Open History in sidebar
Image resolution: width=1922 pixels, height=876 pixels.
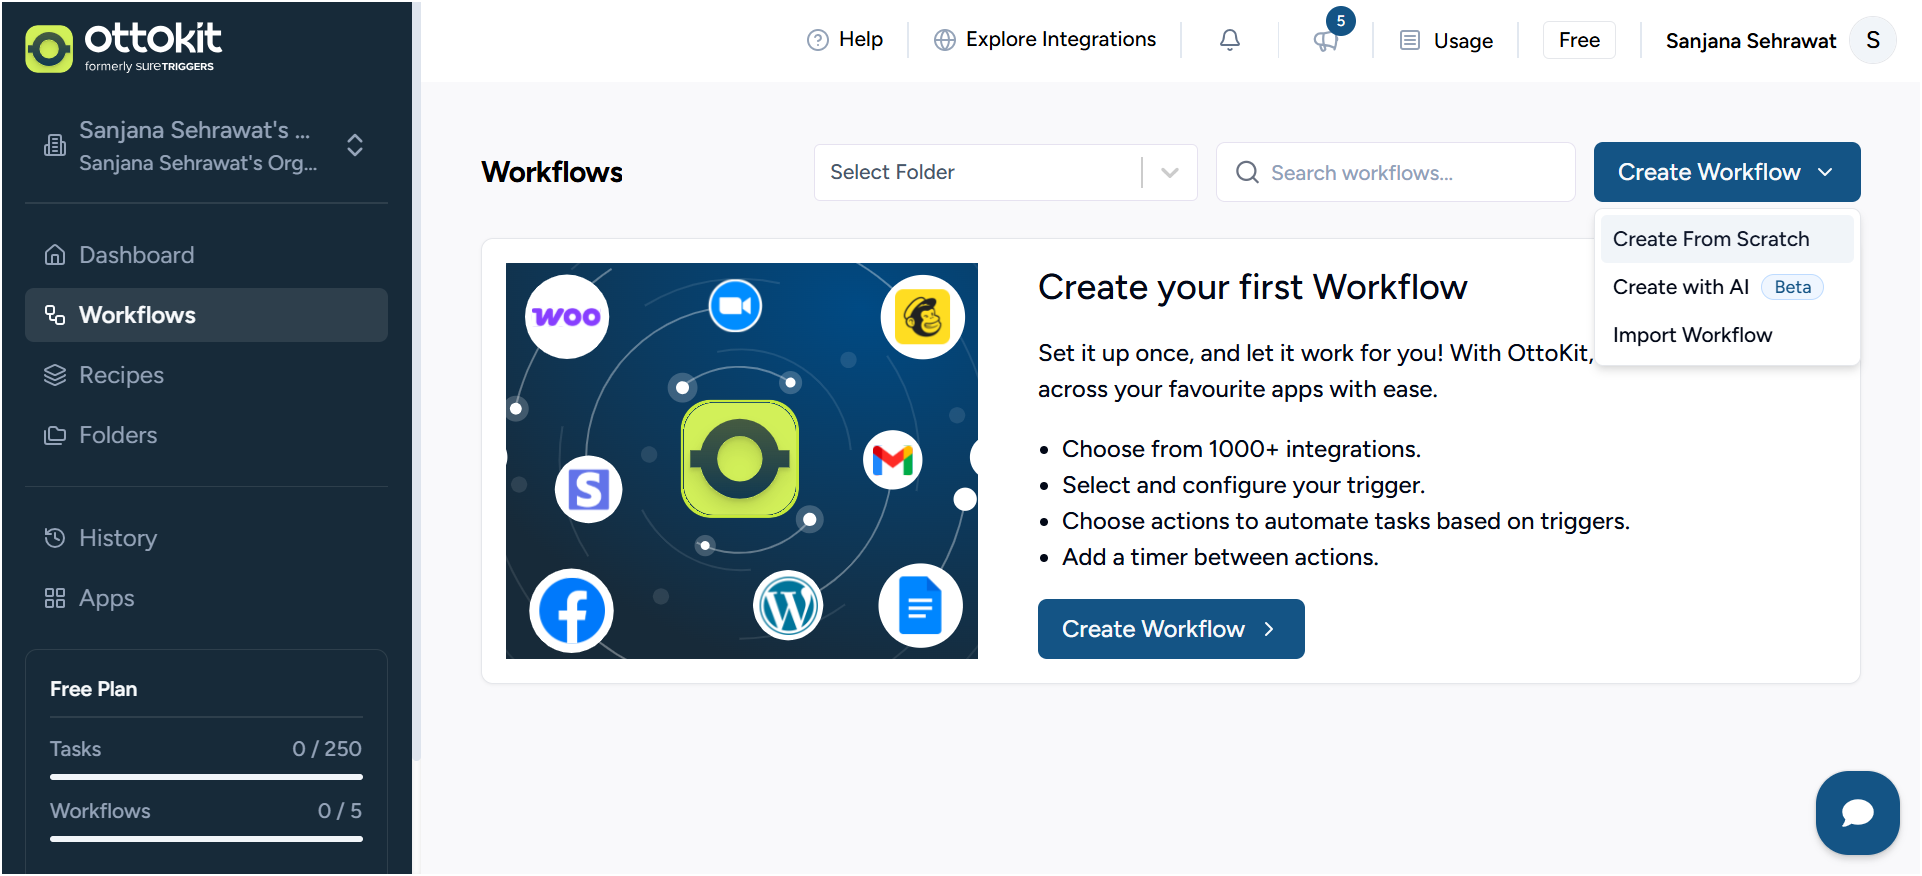pyautogui.click(x=206, y=538)
